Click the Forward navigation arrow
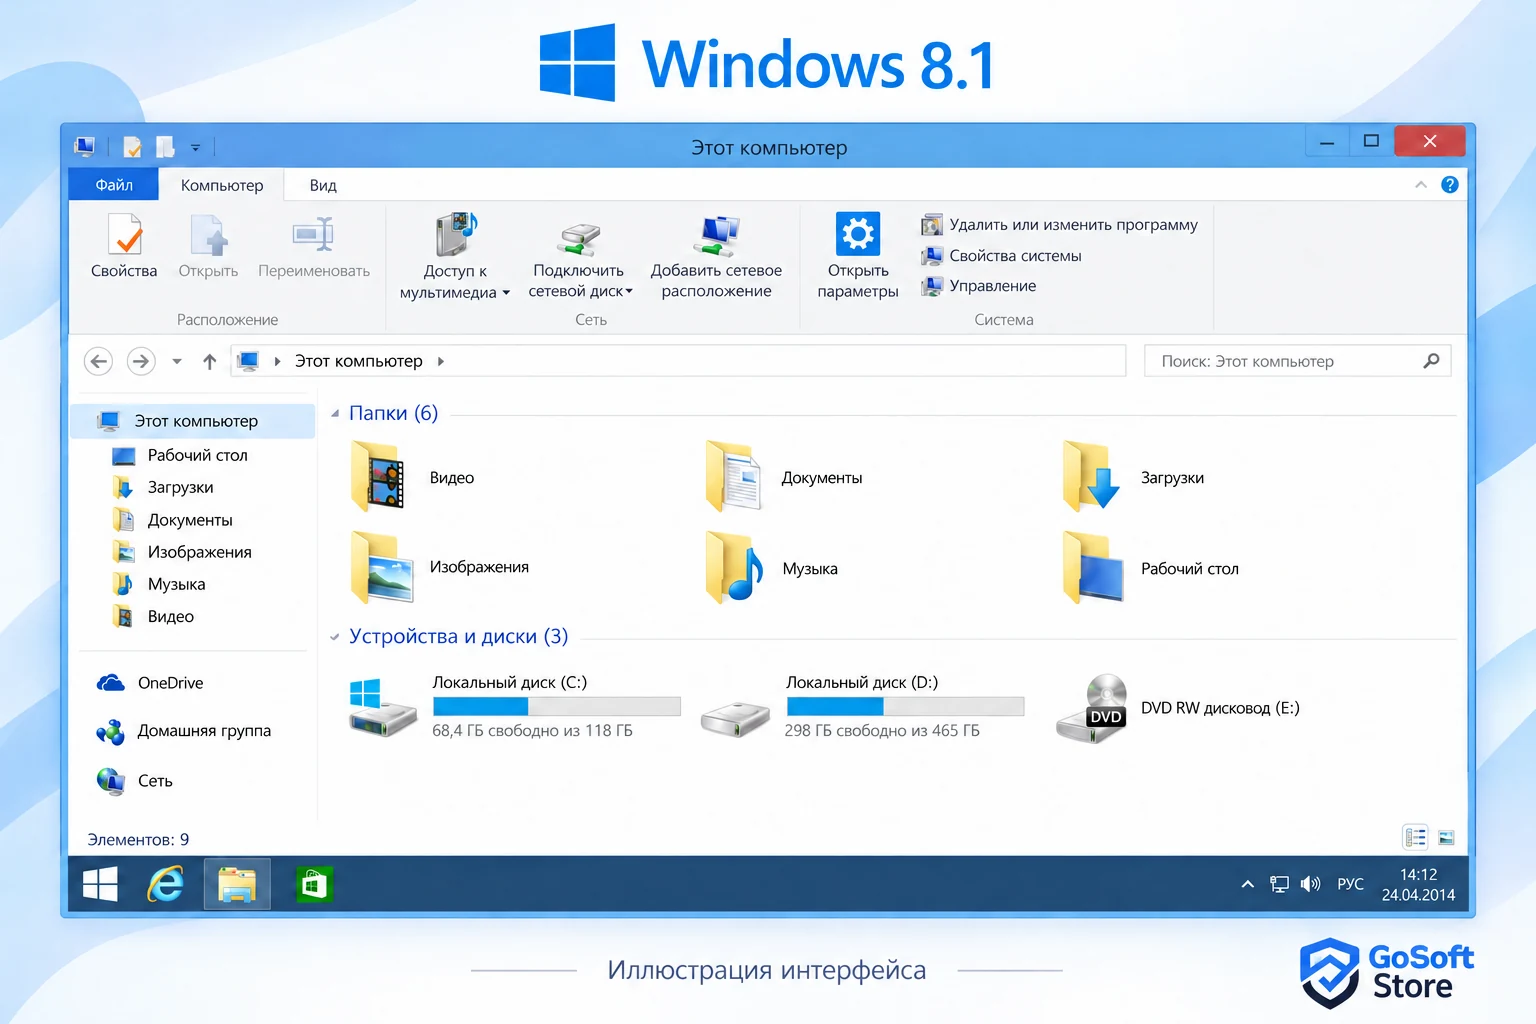The image size is (1536, 1024). click(x=141, y=361)
